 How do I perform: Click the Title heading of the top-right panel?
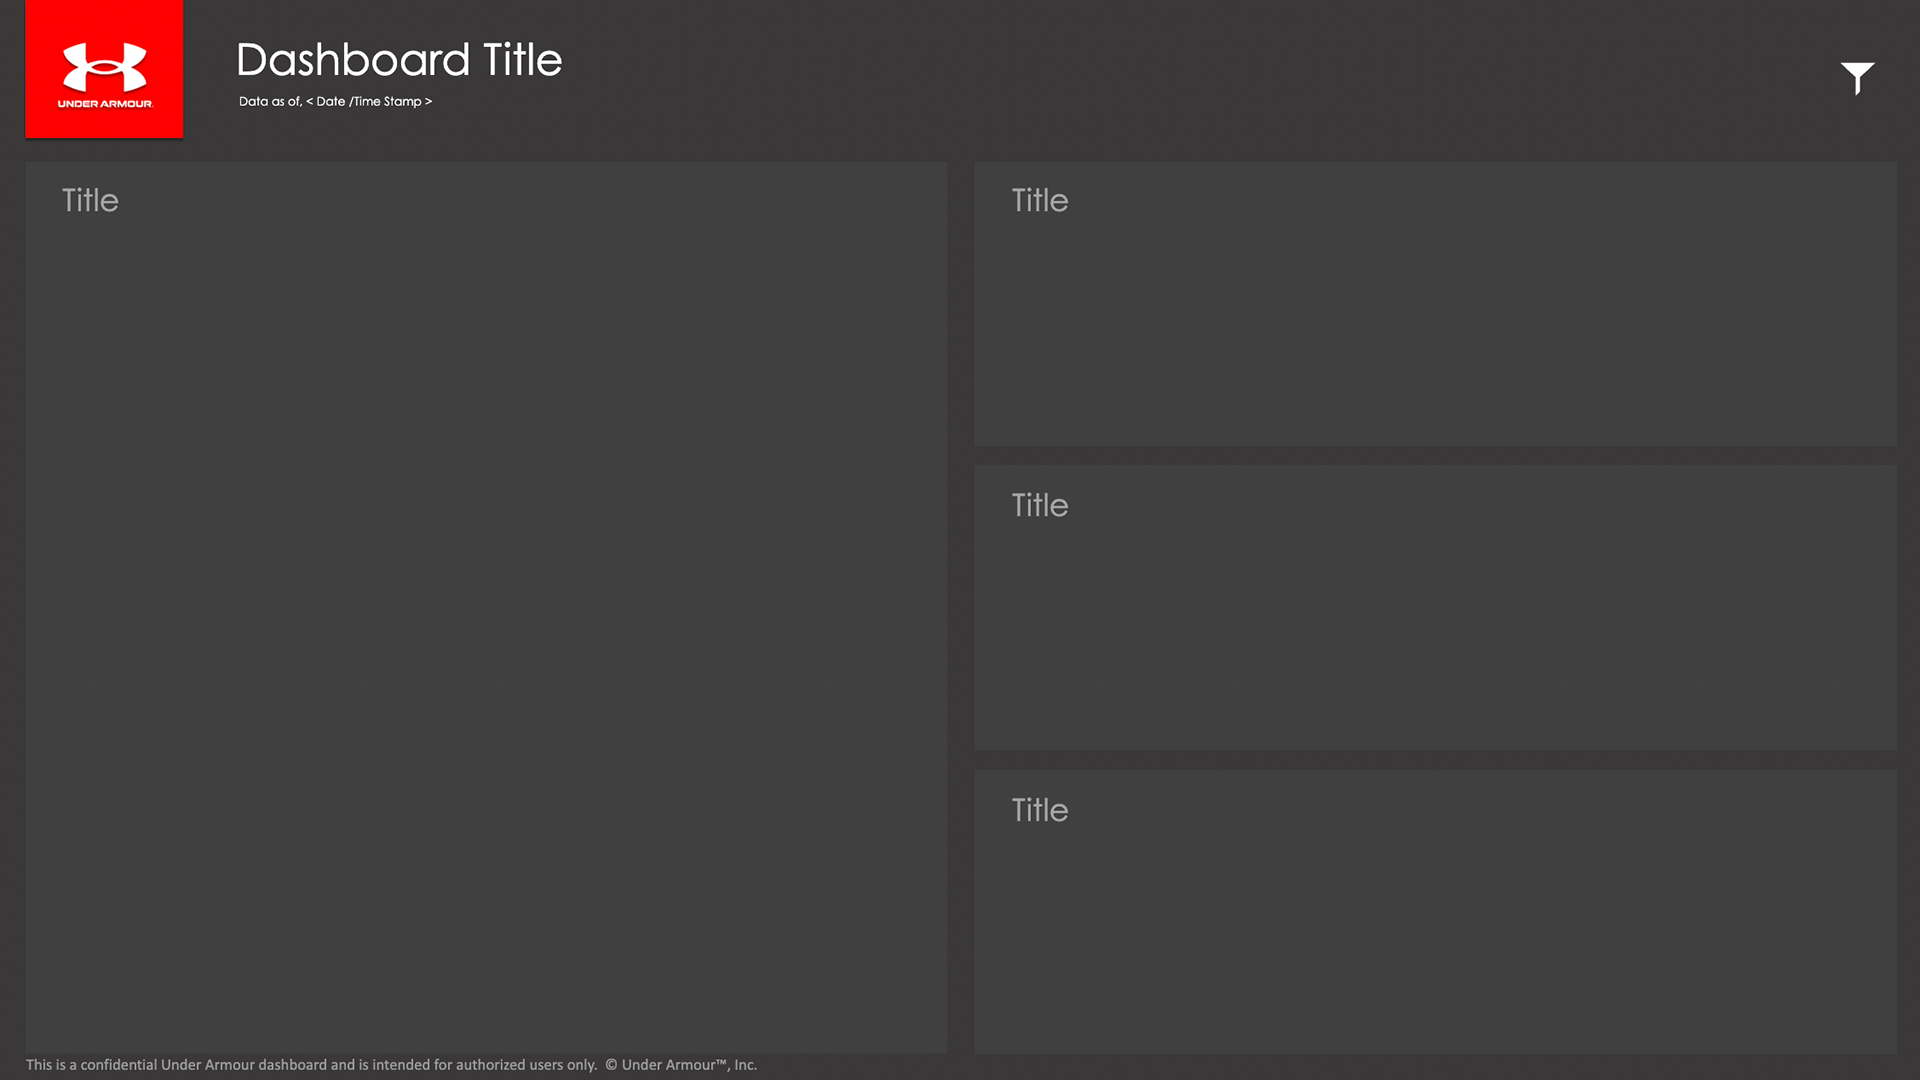[1039, 200]
